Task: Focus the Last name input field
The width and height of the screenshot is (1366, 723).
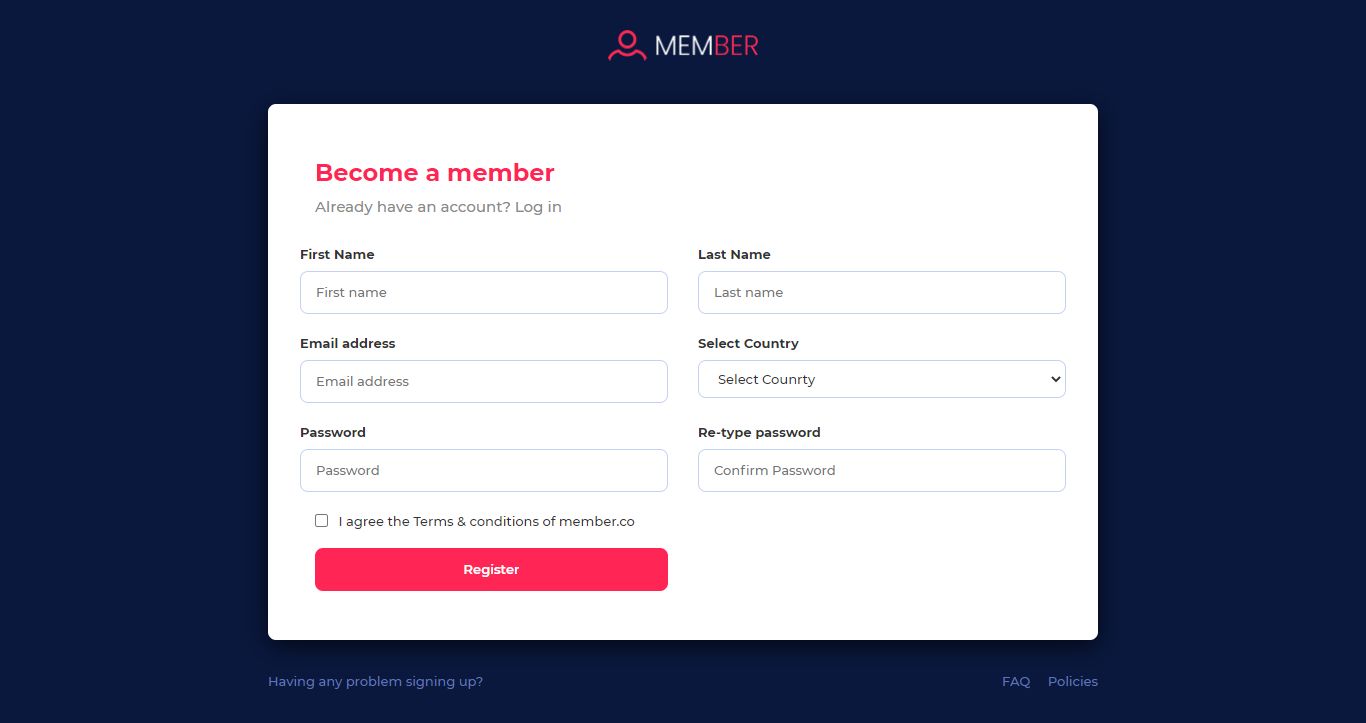Action: [x=881, y=292]
